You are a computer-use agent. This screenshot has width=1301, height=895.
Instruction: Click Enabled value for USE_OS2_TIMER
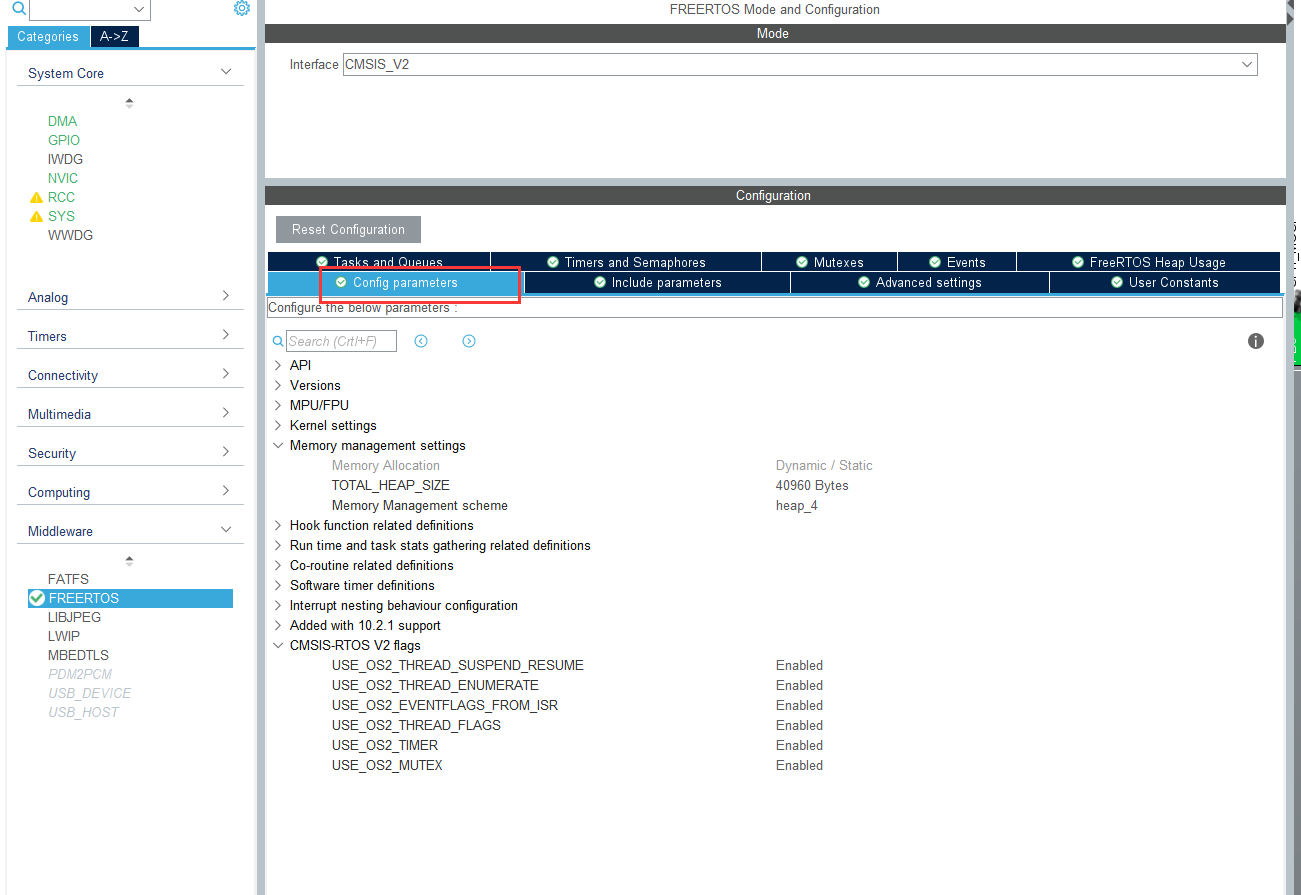coord(799,745)
